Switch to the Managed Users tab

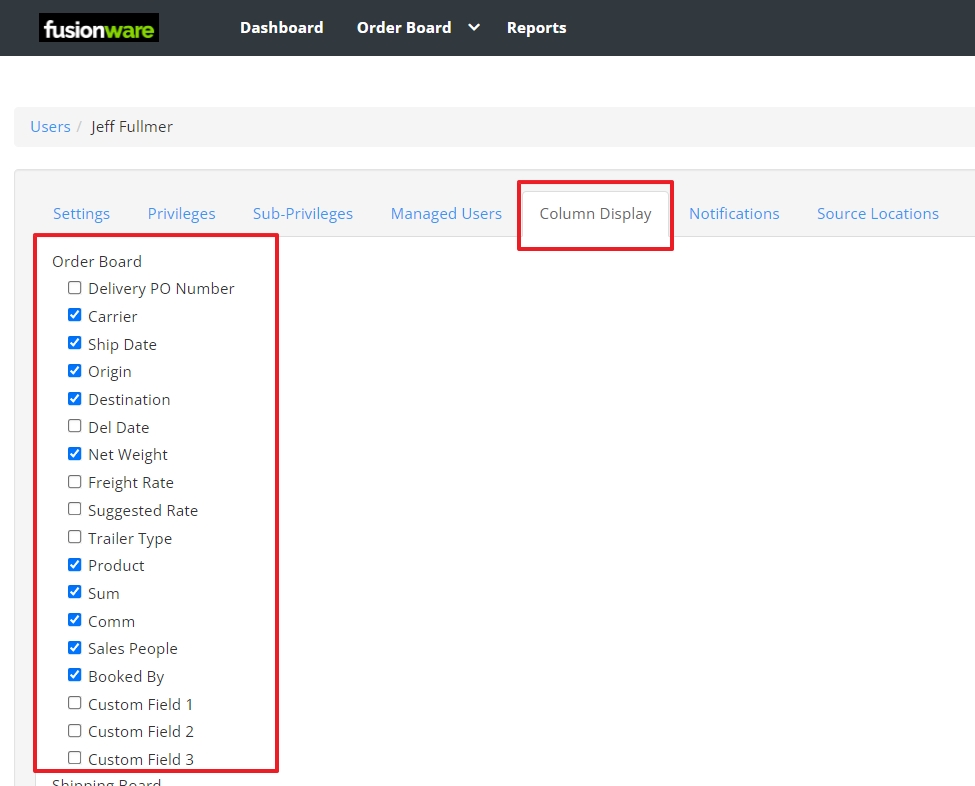(446, 213)
